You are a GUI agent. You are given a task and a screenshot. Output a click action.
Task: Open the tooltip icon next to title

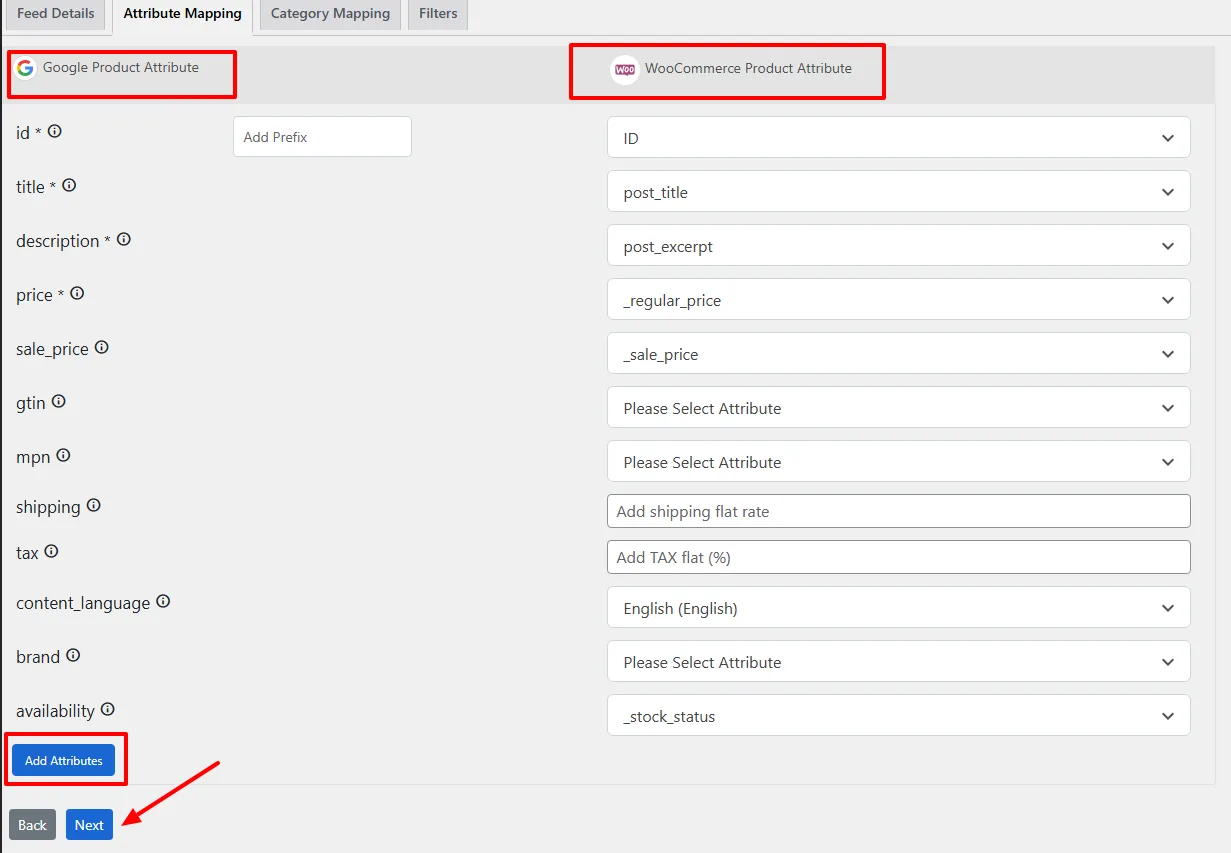point(67,184)
